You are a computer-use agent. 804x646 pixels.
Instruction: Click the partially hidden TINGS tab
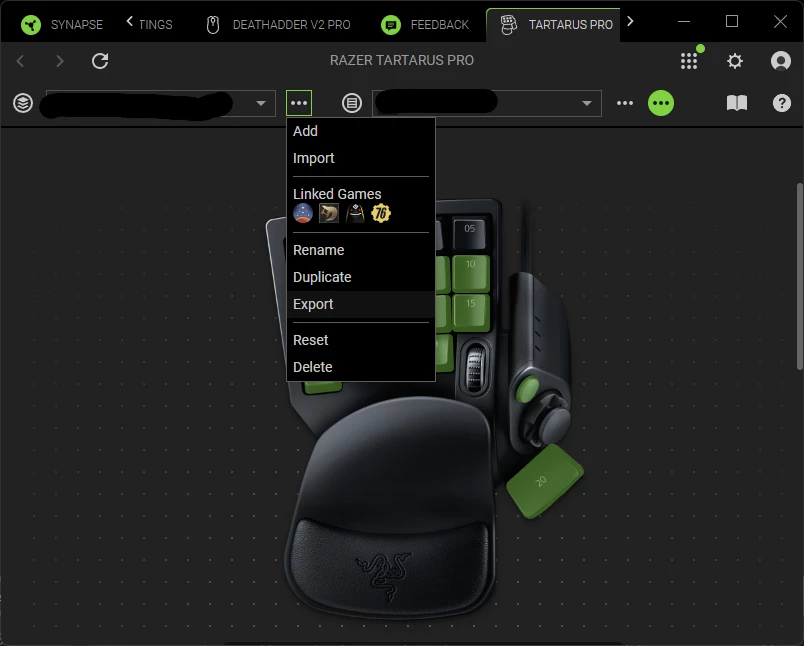(x=156, y=24)
